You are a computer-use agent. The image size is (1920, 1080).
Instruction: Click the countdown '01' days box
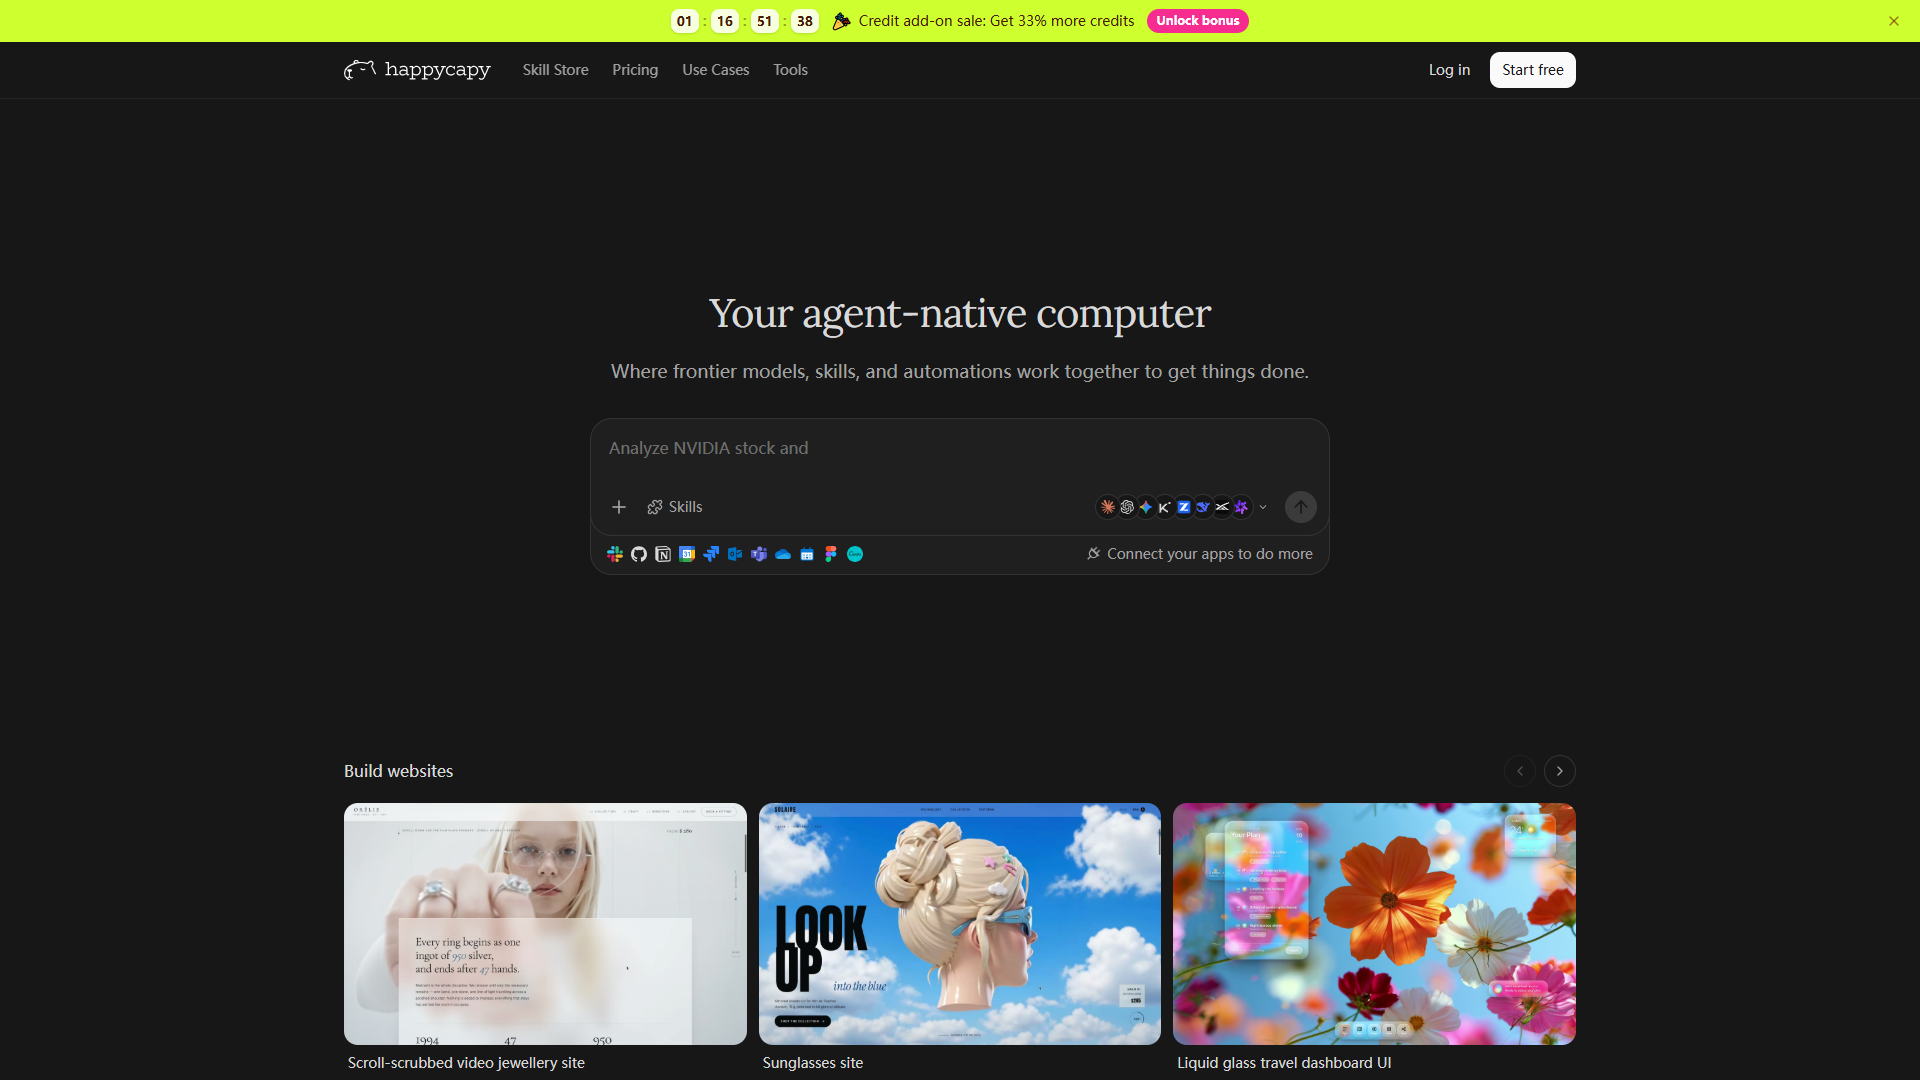(x=684, y=21)
